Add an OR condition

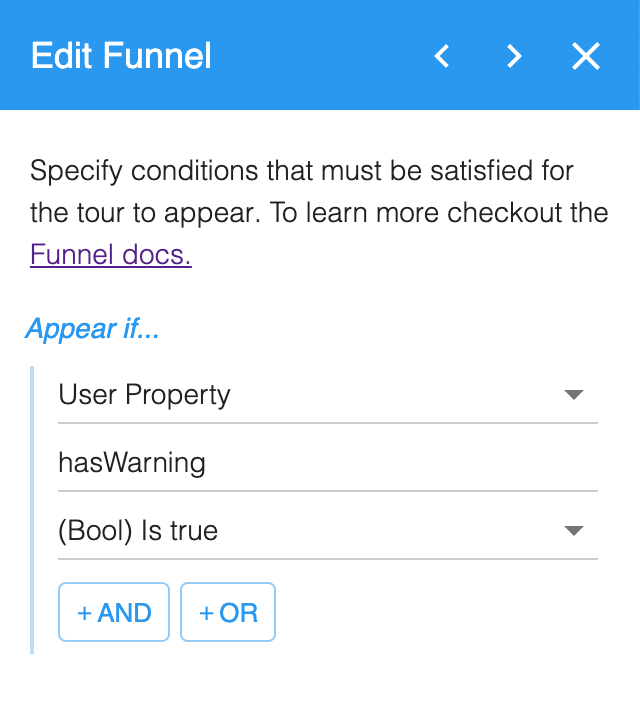pyautogui.click(x=228, y=612)
